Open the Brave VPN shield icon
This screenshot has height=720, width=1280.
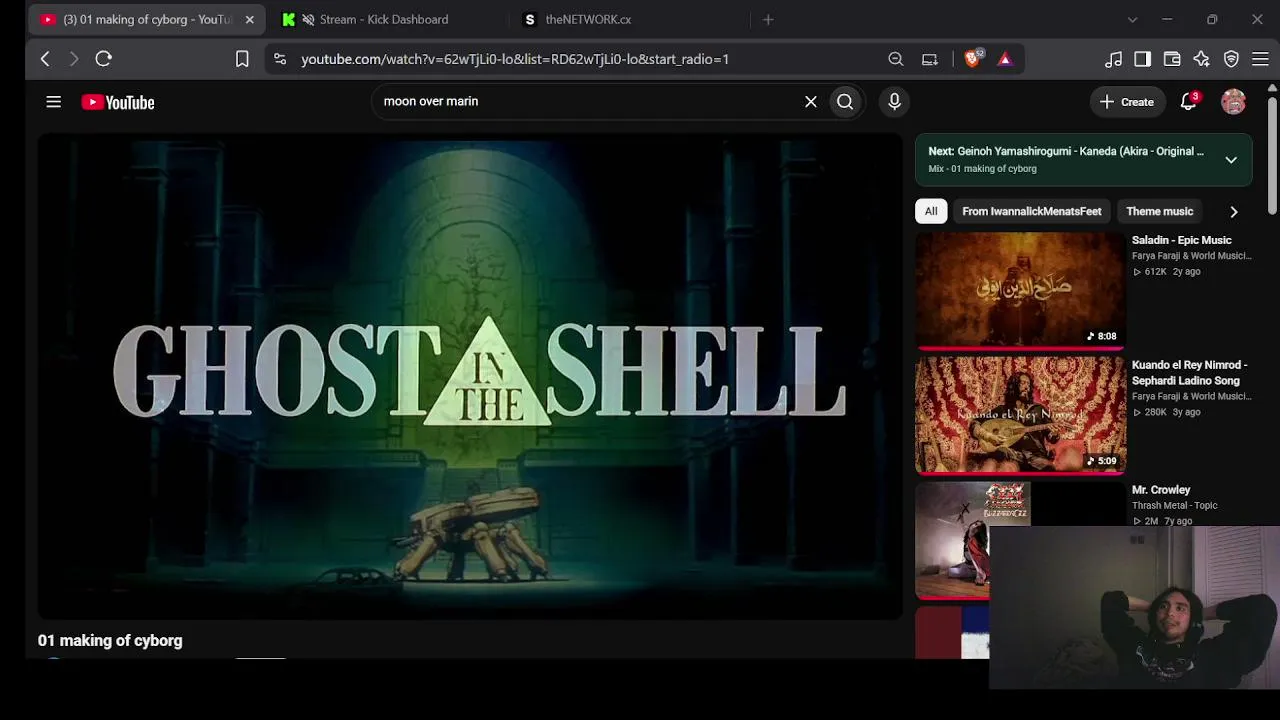coord(1231,59)
